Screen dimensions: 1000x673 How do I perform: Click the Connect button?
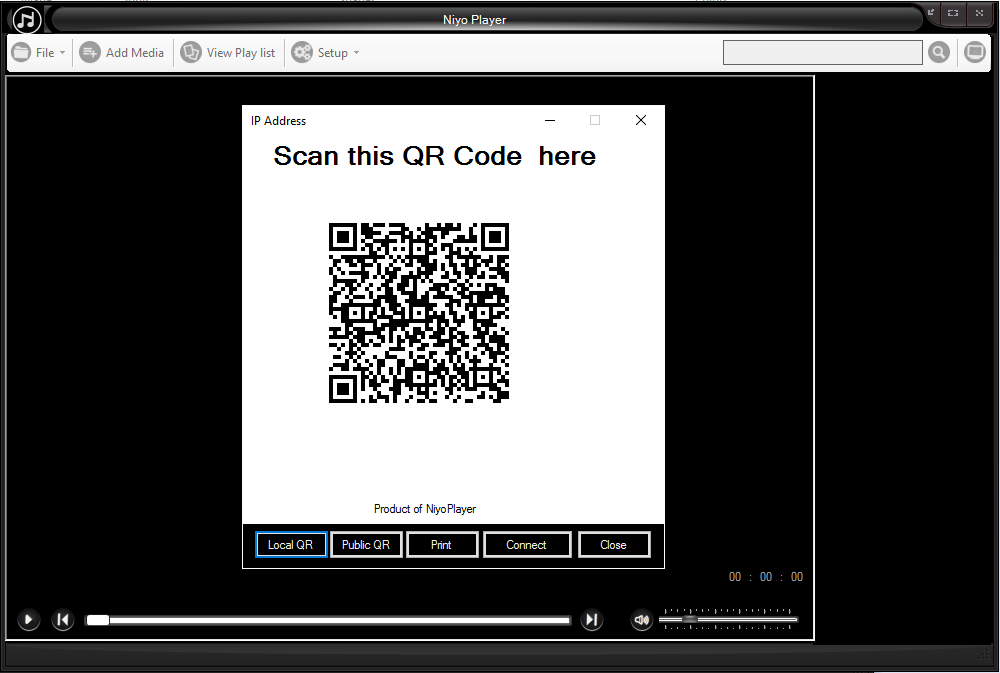tap(527, 545)
